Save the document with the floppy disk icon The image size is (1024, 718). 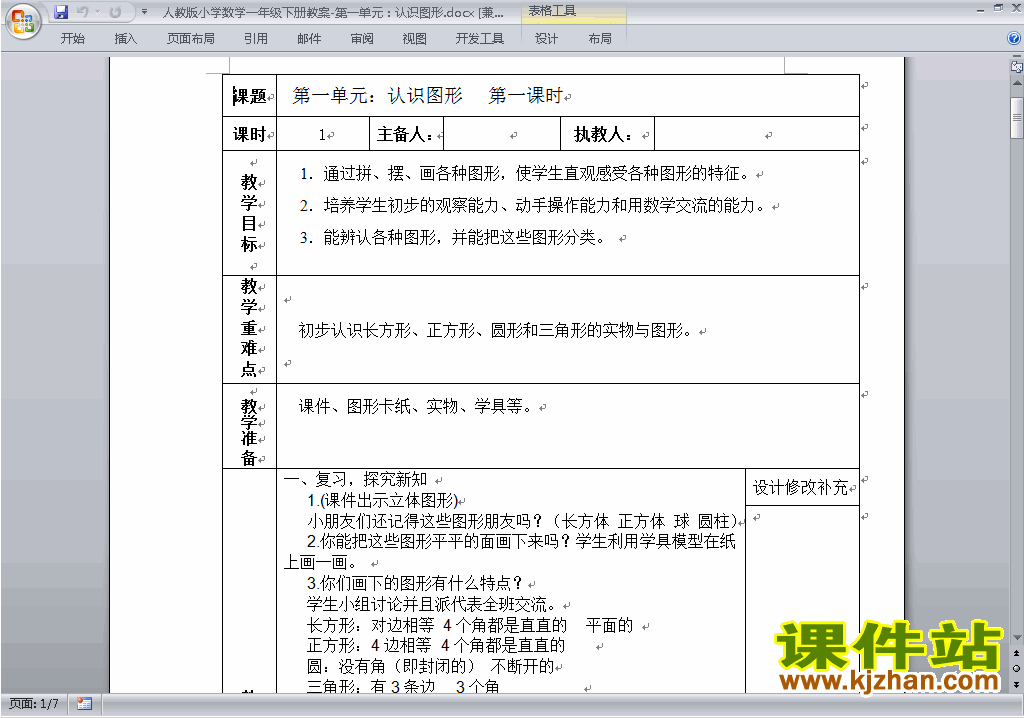click(61, 12)
